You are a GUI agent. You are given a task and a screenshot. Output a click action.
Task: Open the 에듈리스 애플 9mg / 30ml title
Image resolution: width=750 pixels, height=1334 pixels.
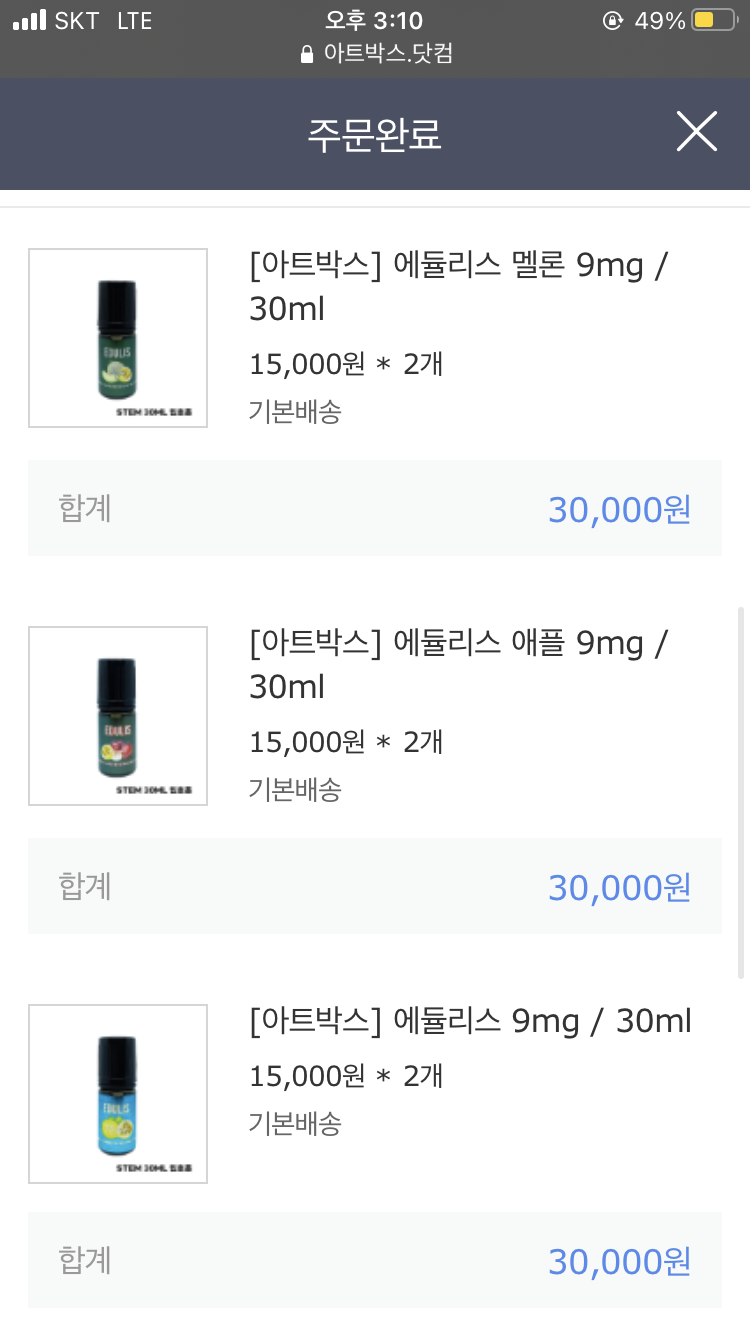(x=458, y=665)
